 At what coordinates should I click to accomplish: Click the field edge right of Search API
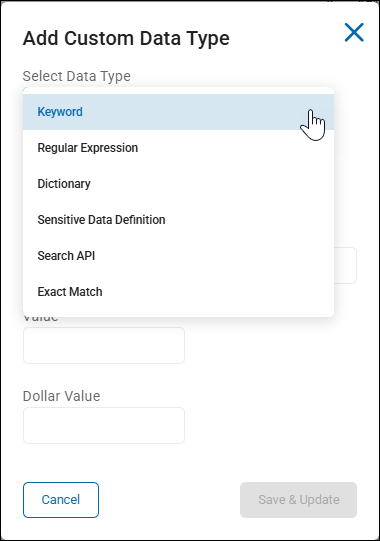coord(345,265)
